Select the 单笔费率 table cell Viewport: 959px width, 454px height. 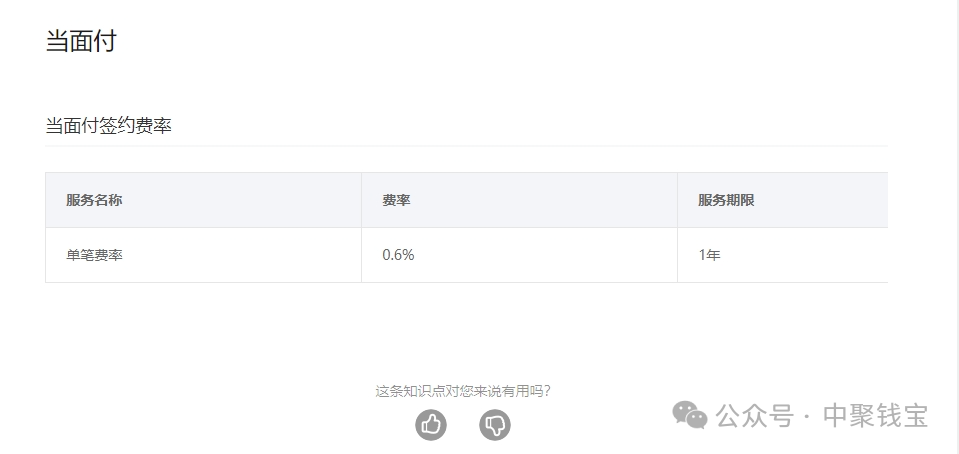click(x=94, y=255)
